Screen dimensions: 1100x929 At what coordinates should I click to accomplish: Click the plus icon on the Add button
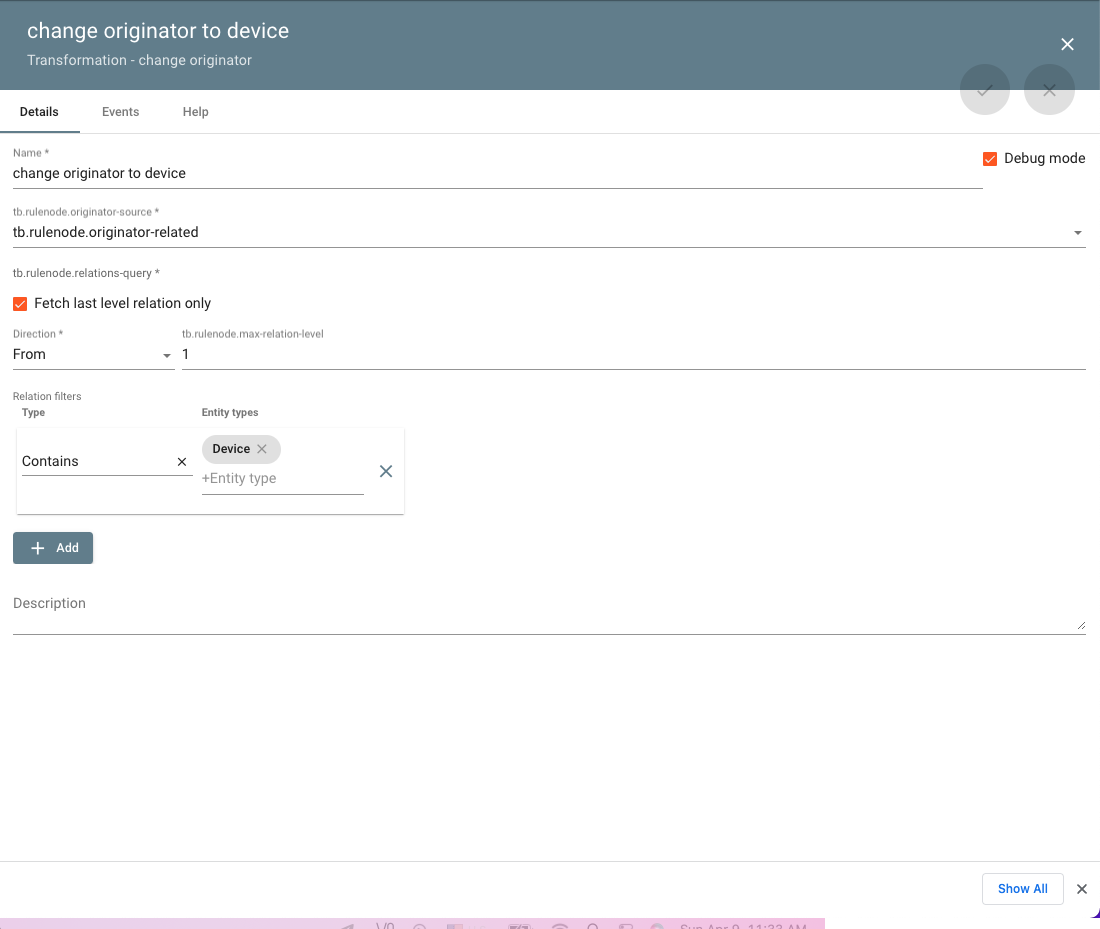pyautogui.click(x=36, y=547)
